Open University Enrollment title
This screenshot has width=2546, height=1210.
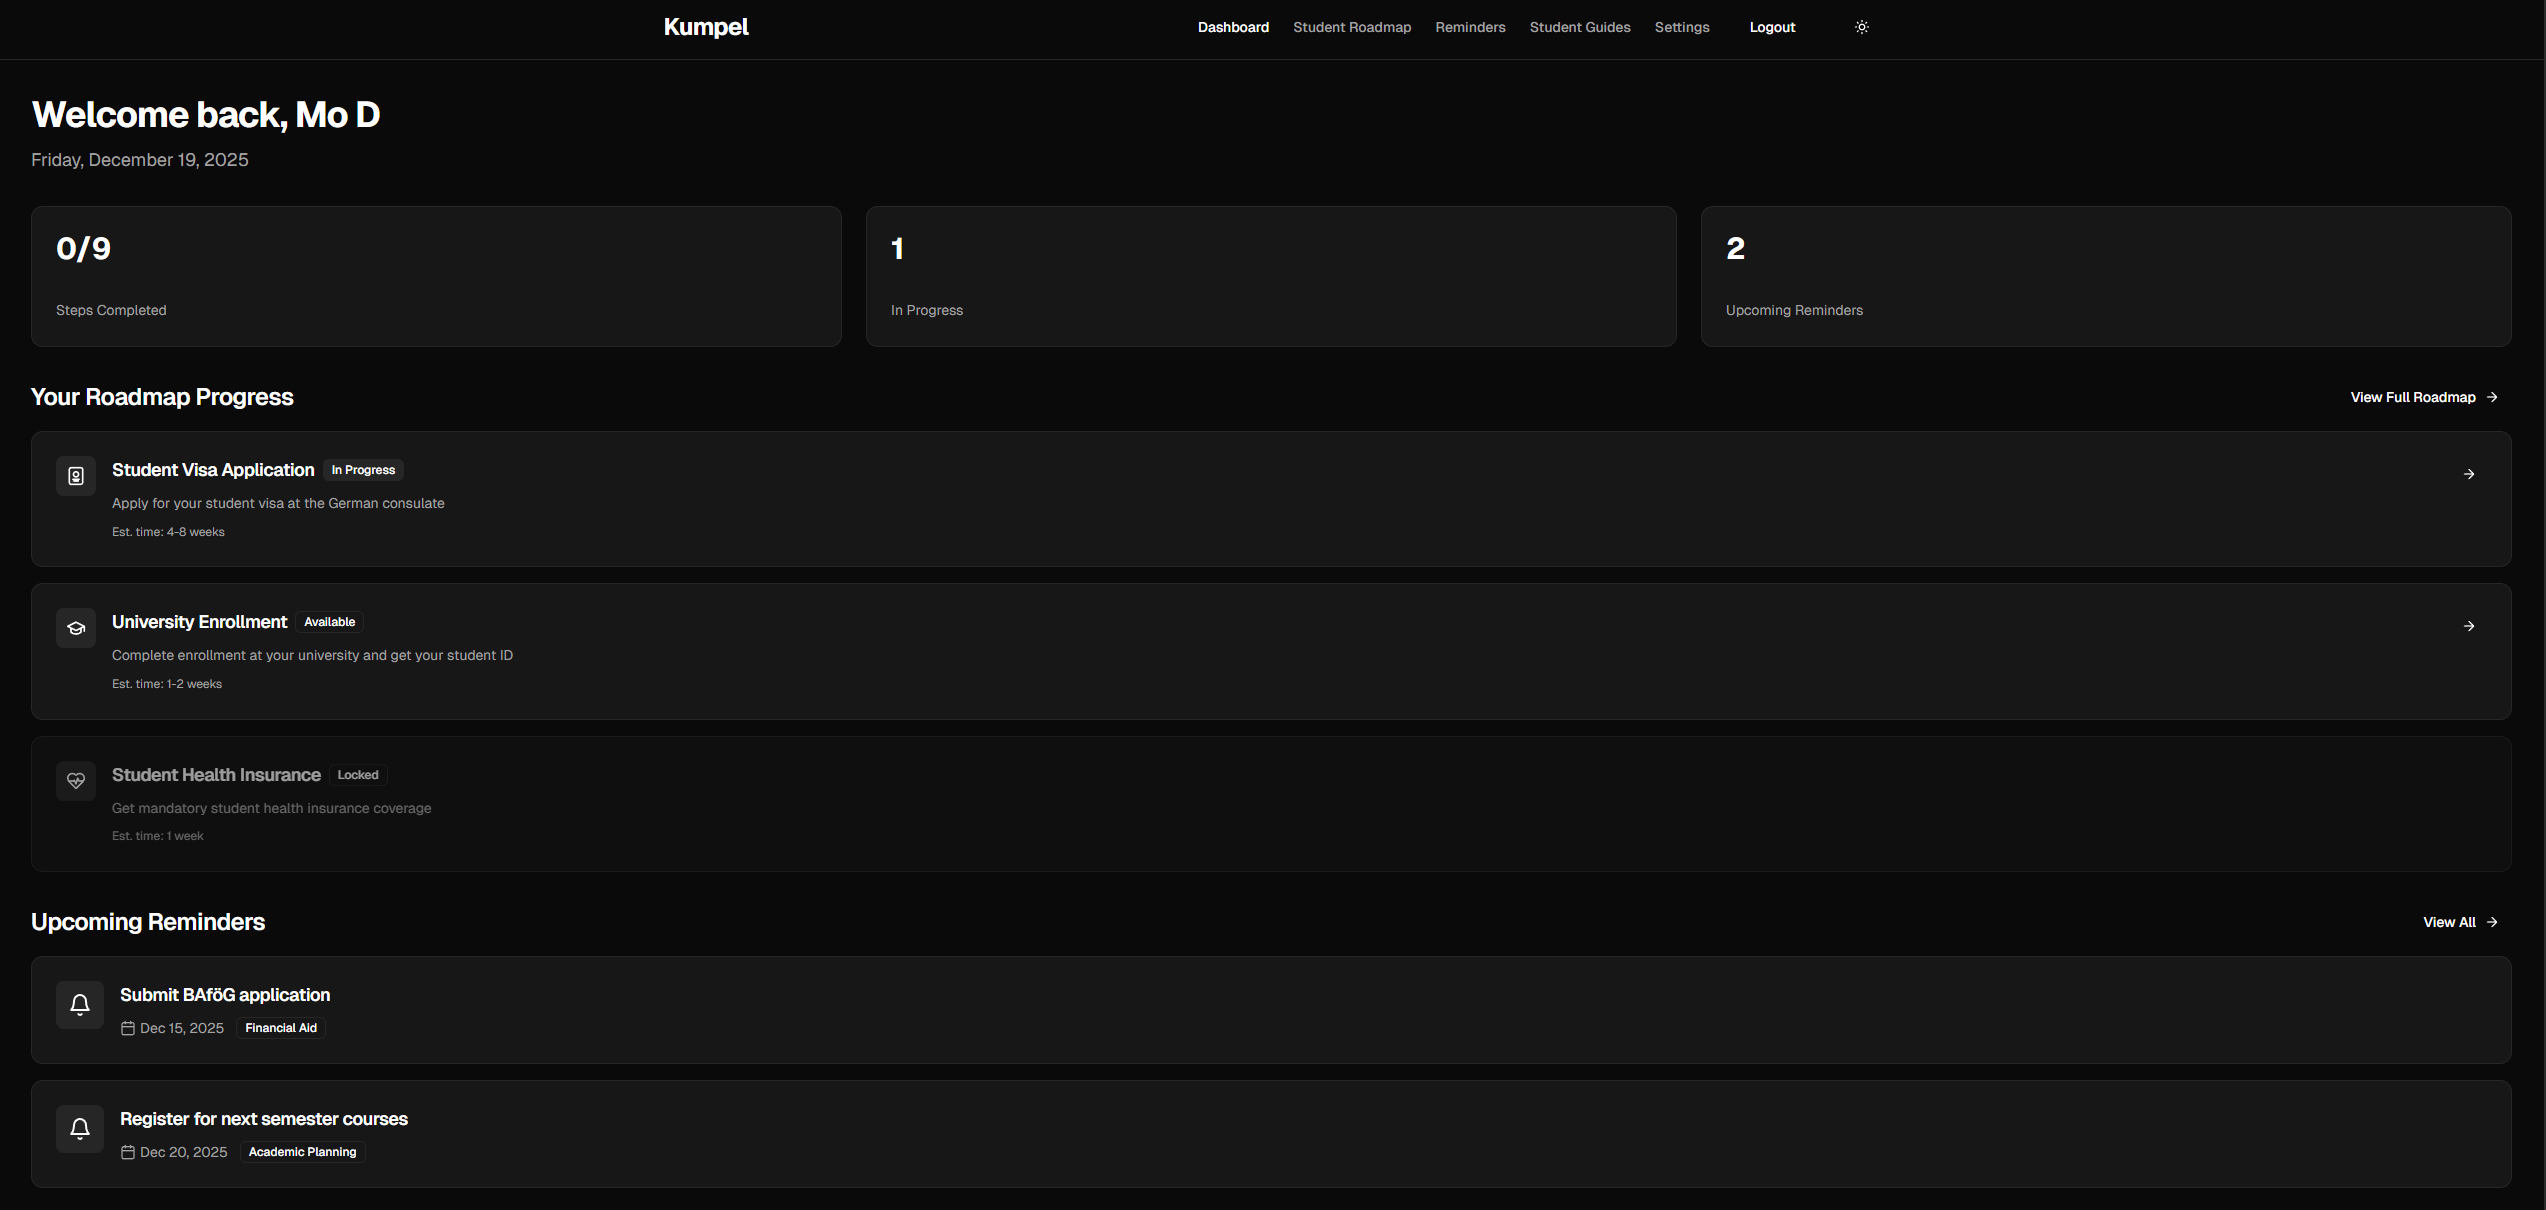(x=199, y=622)
